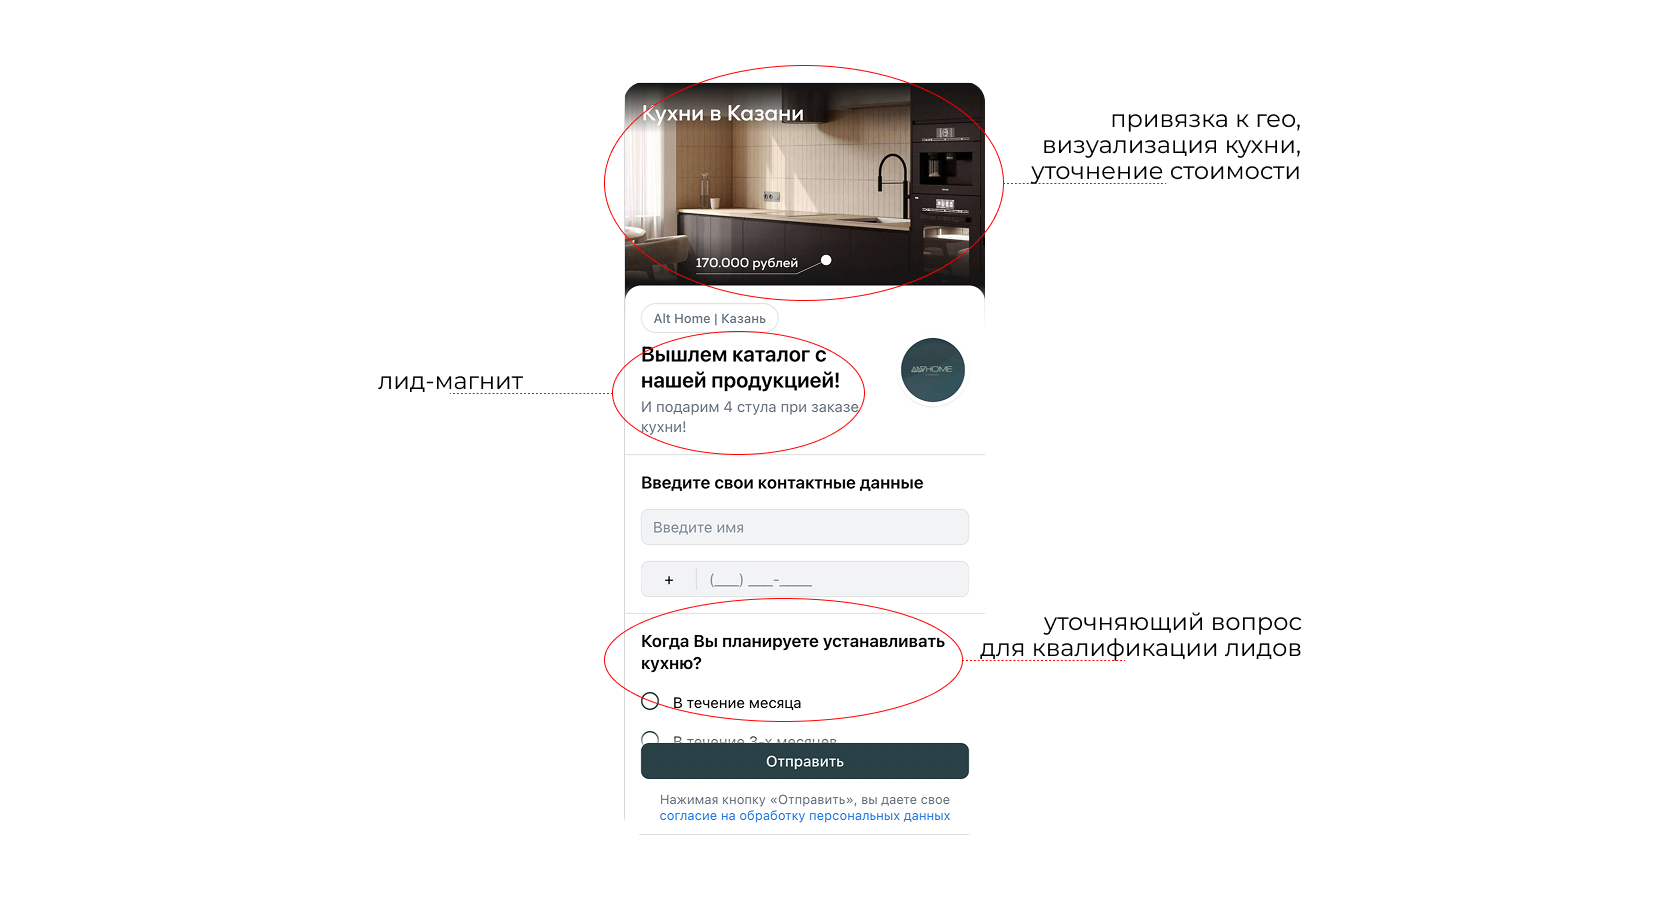Click the white price marker dot on photo
This screenshot has height=900, width=1680.
(x=826, y=260)
